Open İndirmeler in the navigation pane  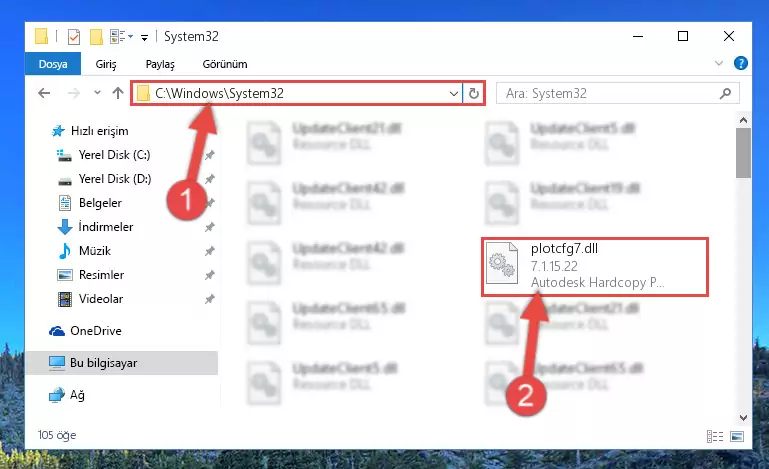click(106, 227)
